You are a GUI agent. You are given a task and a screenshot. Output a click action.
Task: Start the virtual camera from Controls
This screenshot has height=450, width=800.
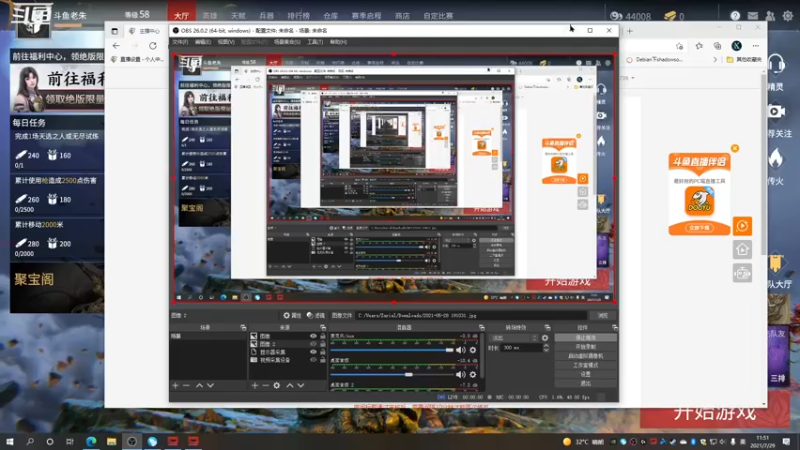tap(585, 356)
